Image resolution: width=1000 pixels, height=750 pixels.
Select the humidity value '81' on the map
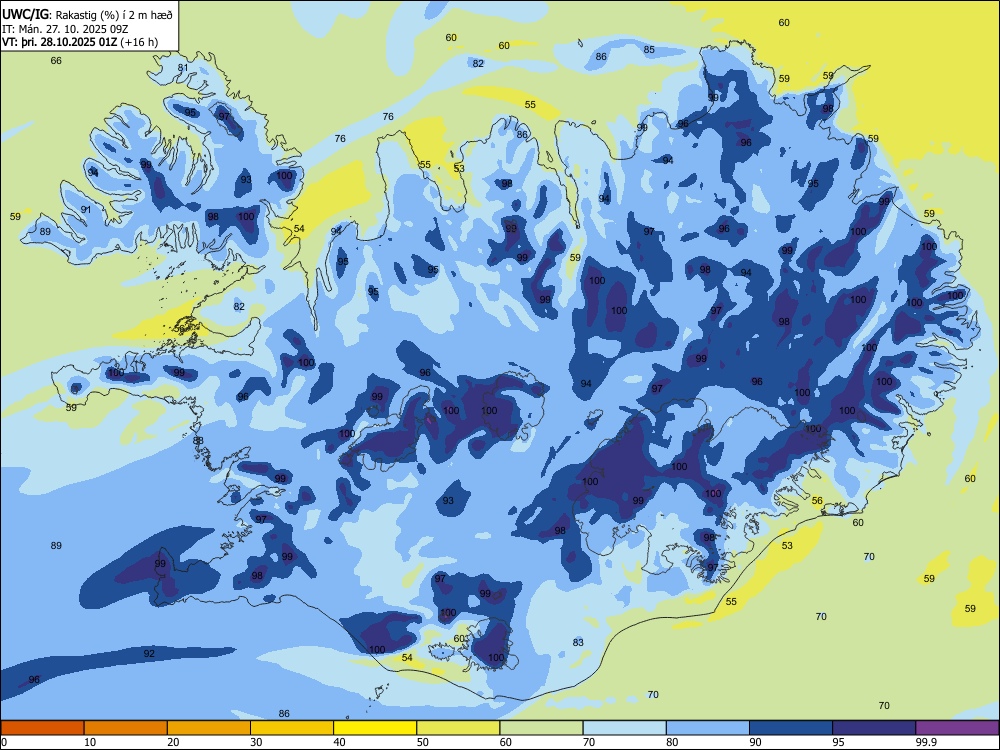pyautogui.click(x=183, y=68)
